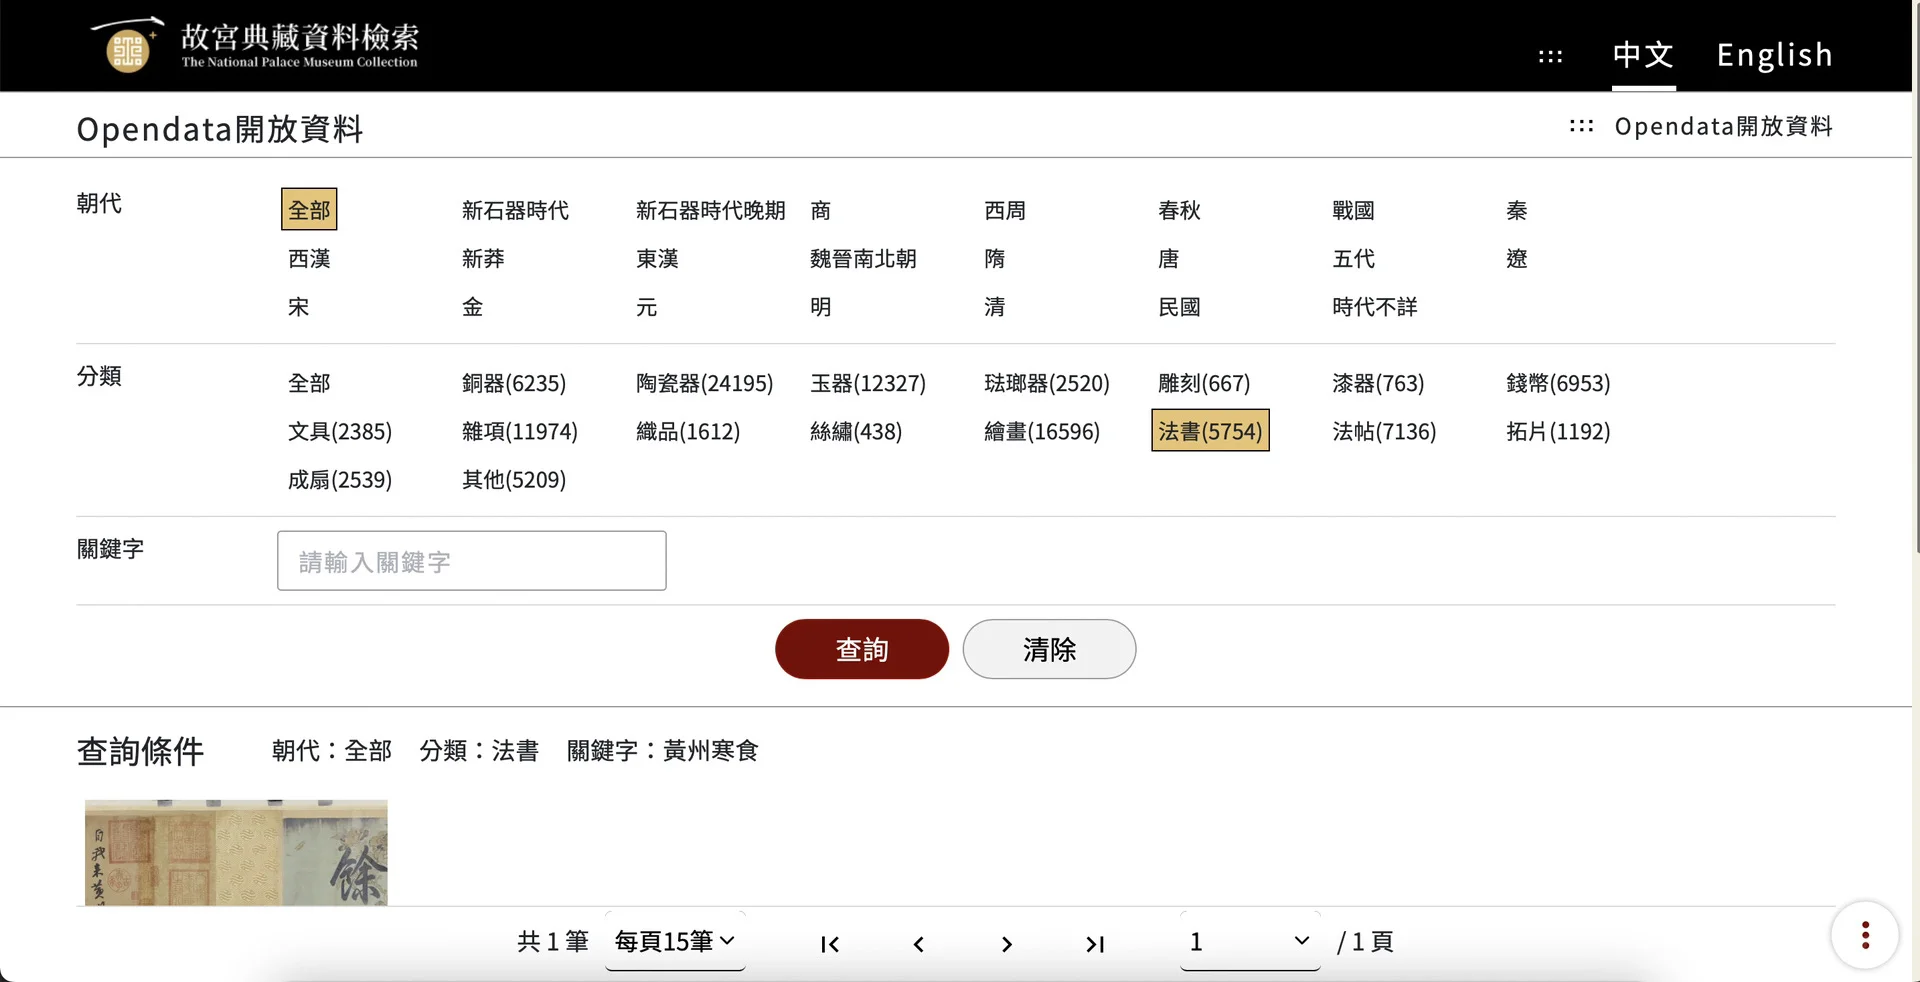The height and width of the screenshot is (982, 1920).
Task: Switch language to 中文
Action: (x=1643, y=55)
